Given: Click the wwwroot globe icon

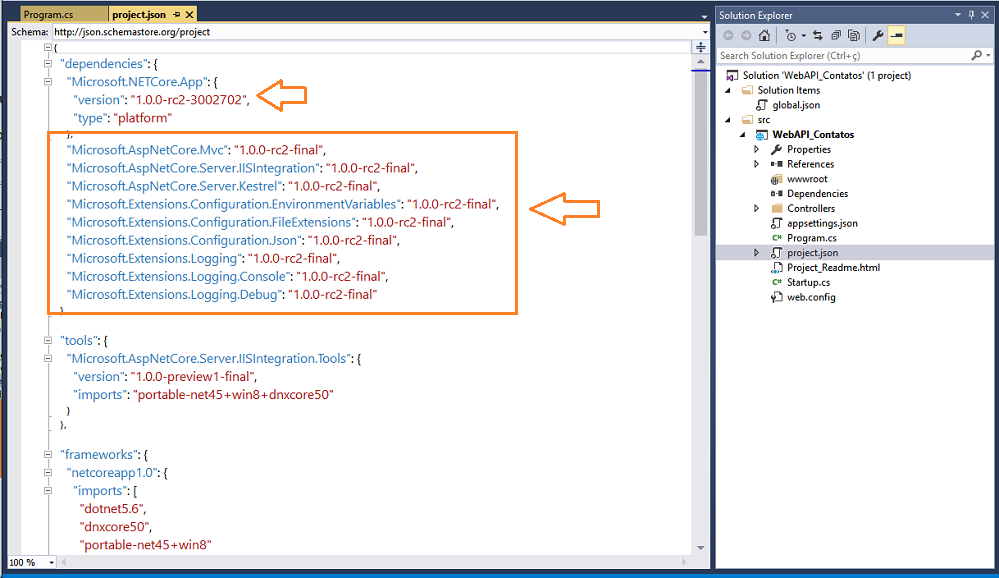Looking at the screenshot, I should coord(775,179).
